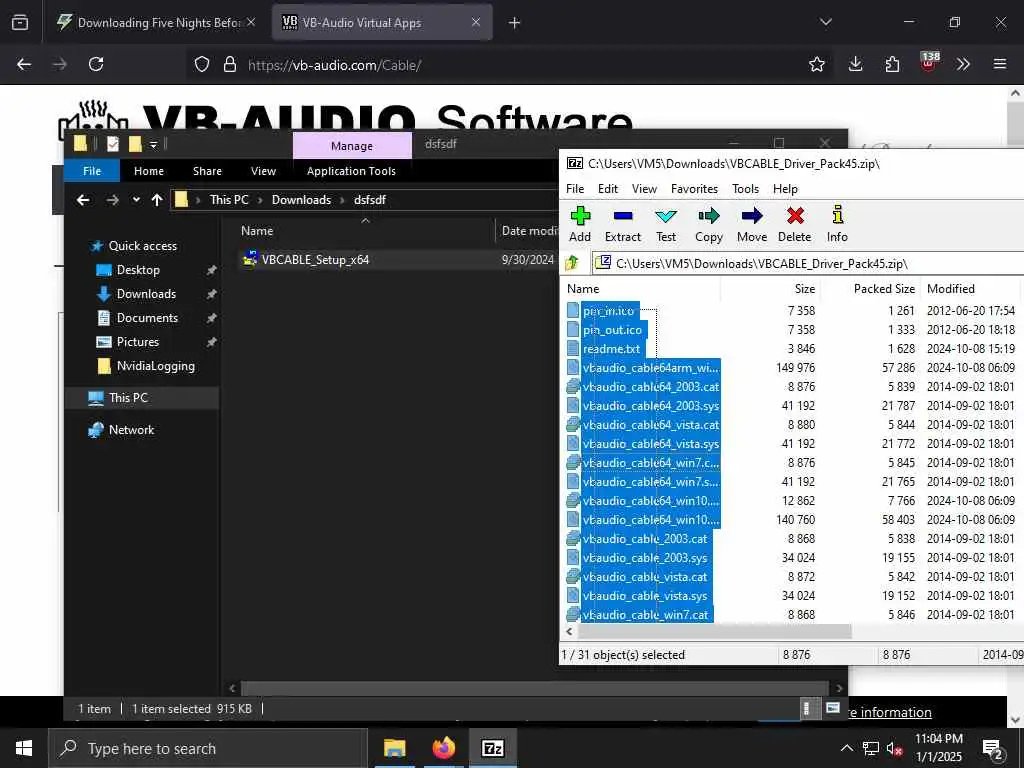Image resolution: width=1024 pixels, height=768 pixels.
Task: Open Quick Access Toolbar customize dropdown
Action: coord(153,144)
